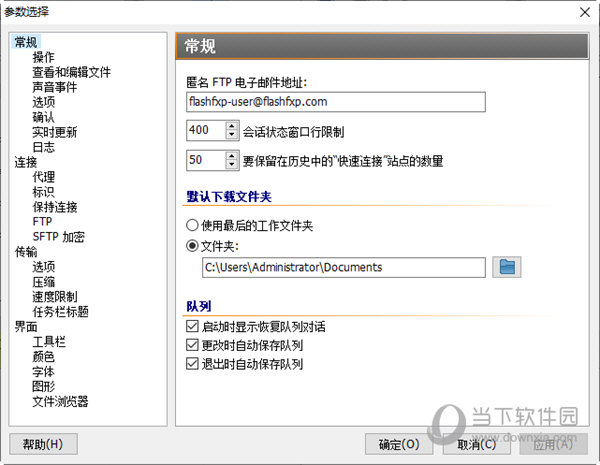Click the anonymous FTP email address field
This screenshot has height=465, width=600.
click(335, 101)
